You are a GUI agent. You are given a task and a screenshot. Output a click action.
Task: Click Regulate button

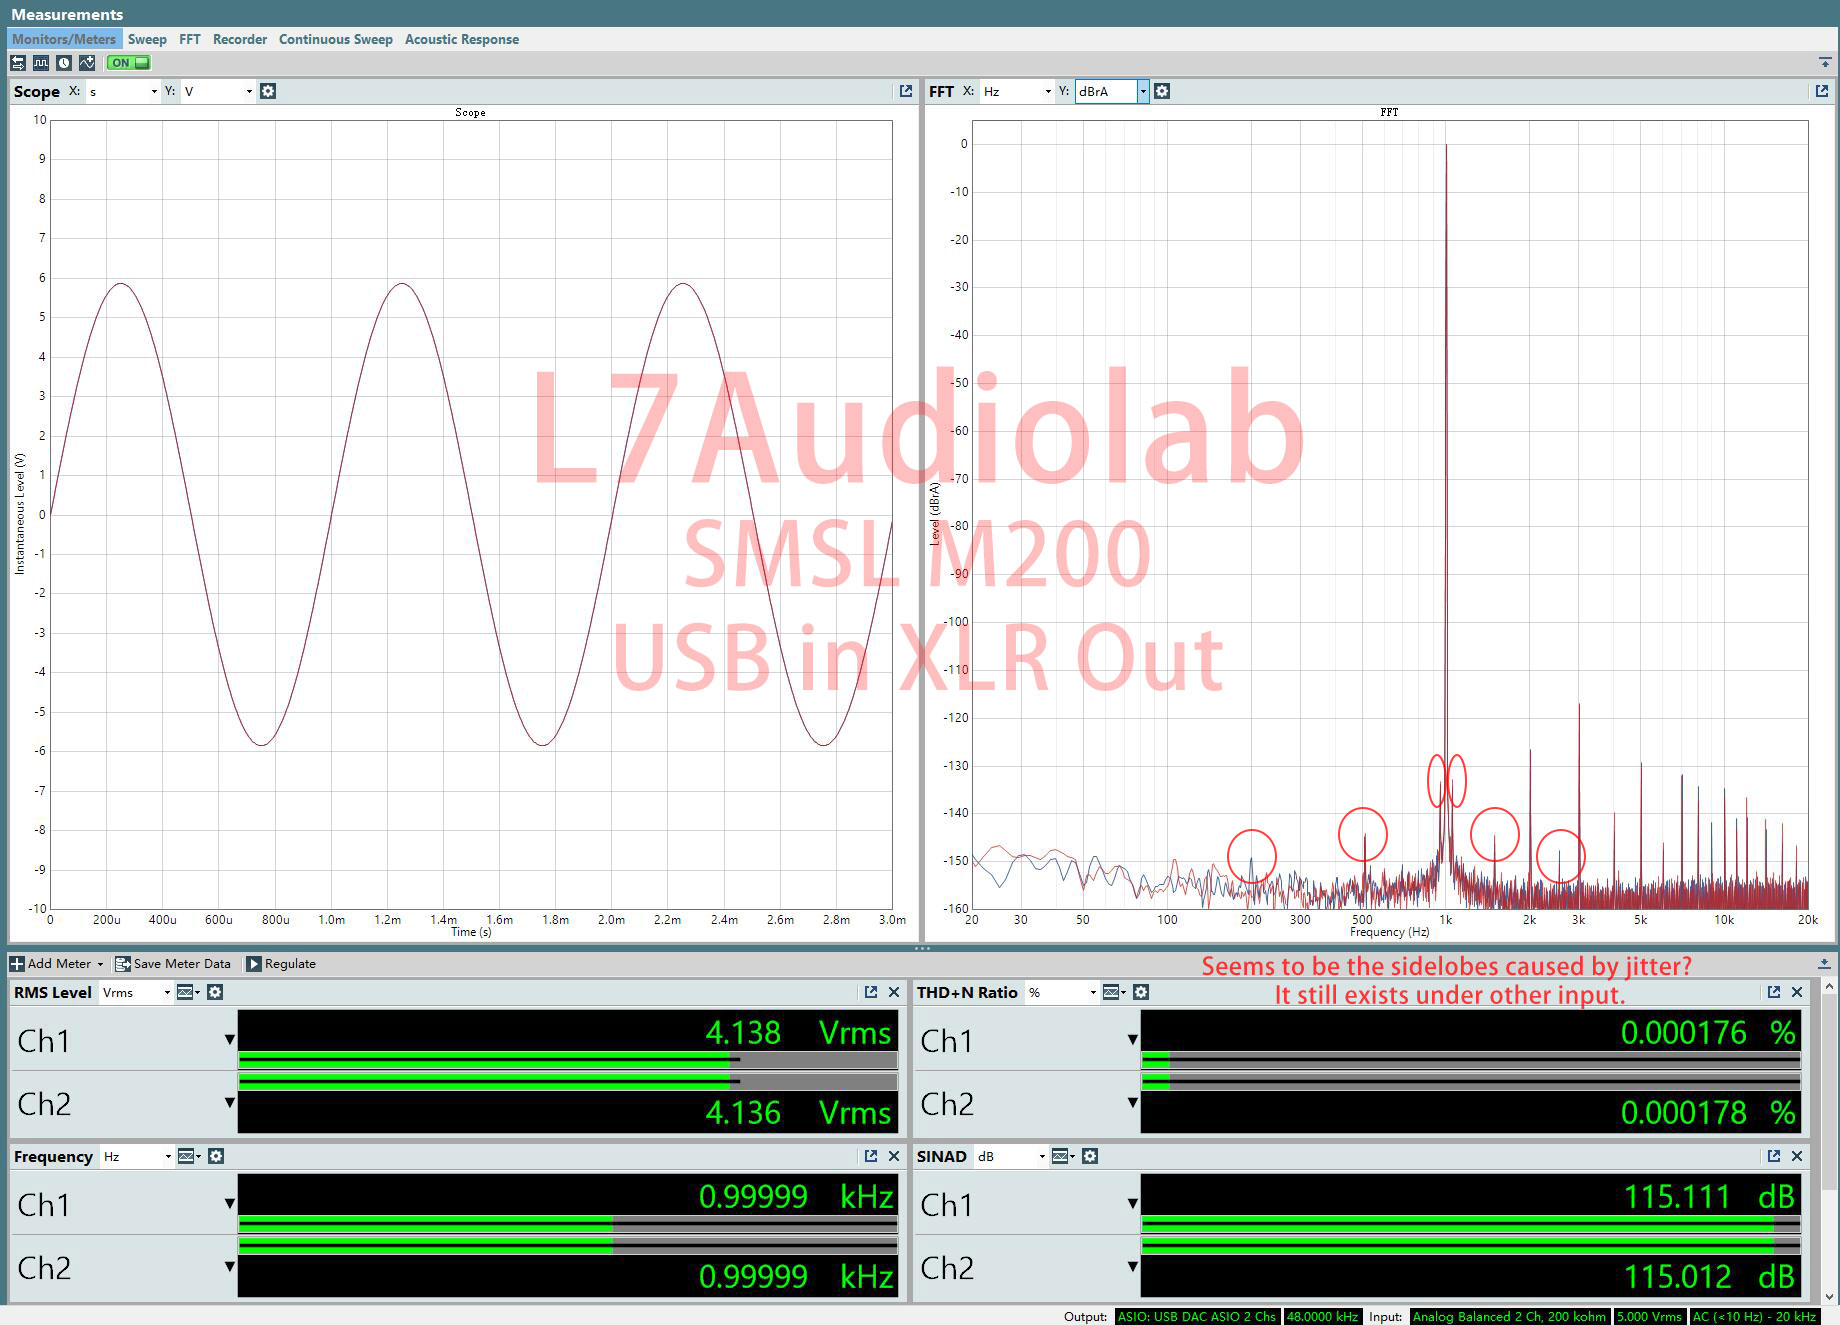click(281, 964)
